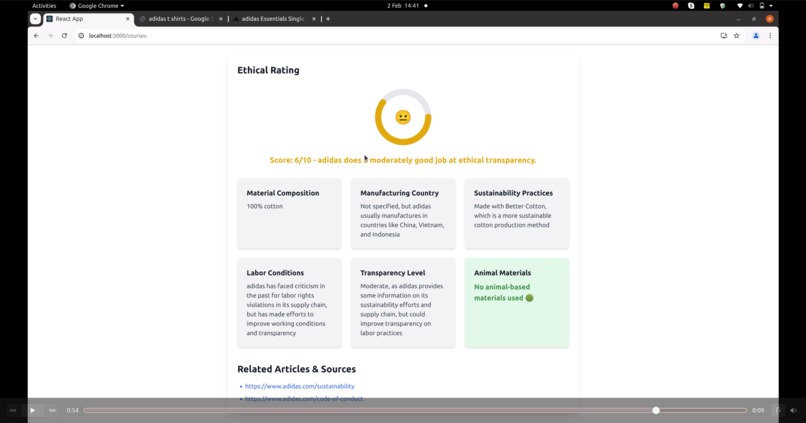Open the adidas.com/code-of-conduct link
This screenshot has height=423, width=806.
point(304,399)
